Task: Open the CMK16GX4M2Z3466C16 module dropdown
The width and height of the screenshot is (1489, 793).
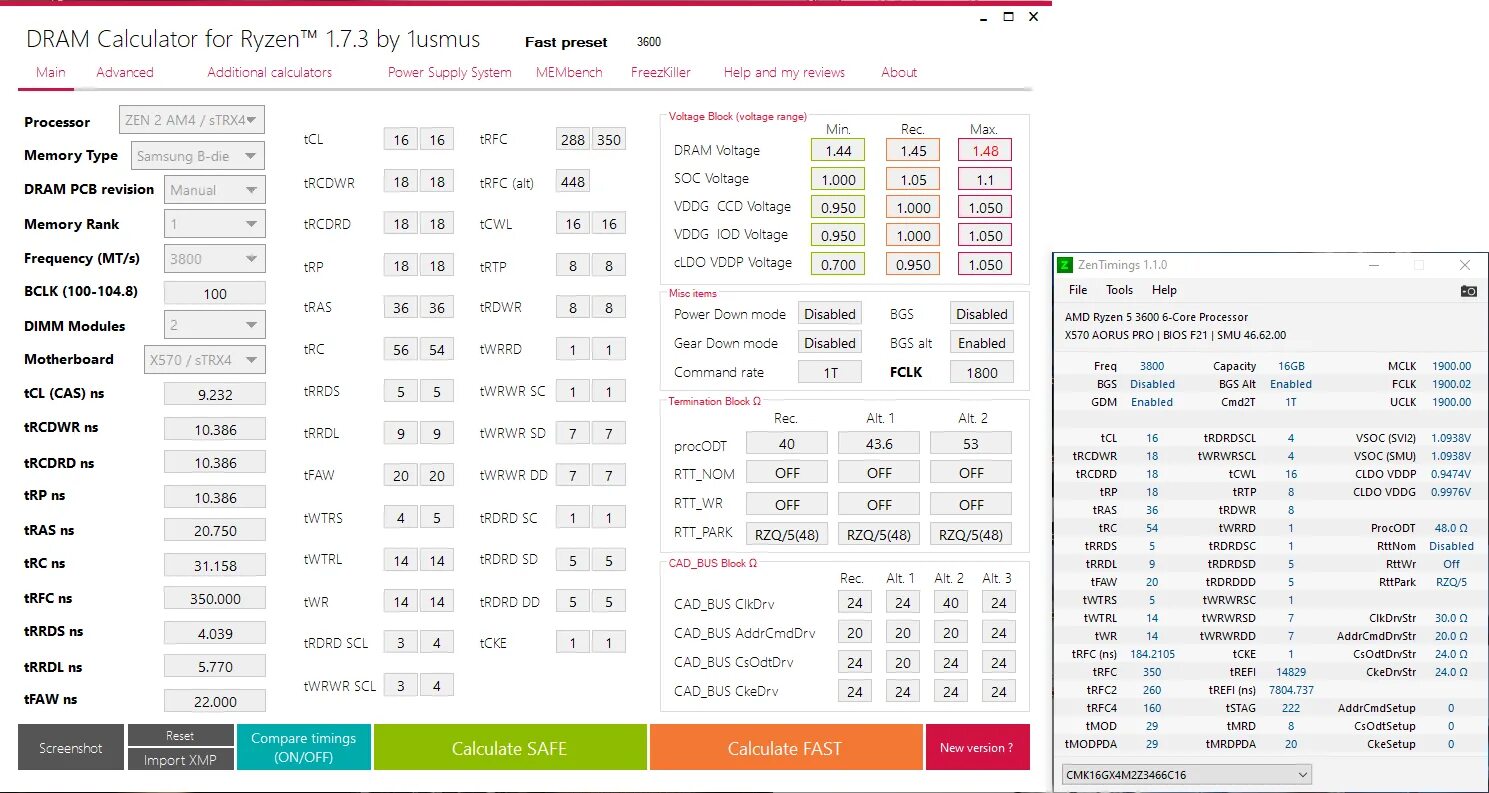Action: (x=1186, y=774)
